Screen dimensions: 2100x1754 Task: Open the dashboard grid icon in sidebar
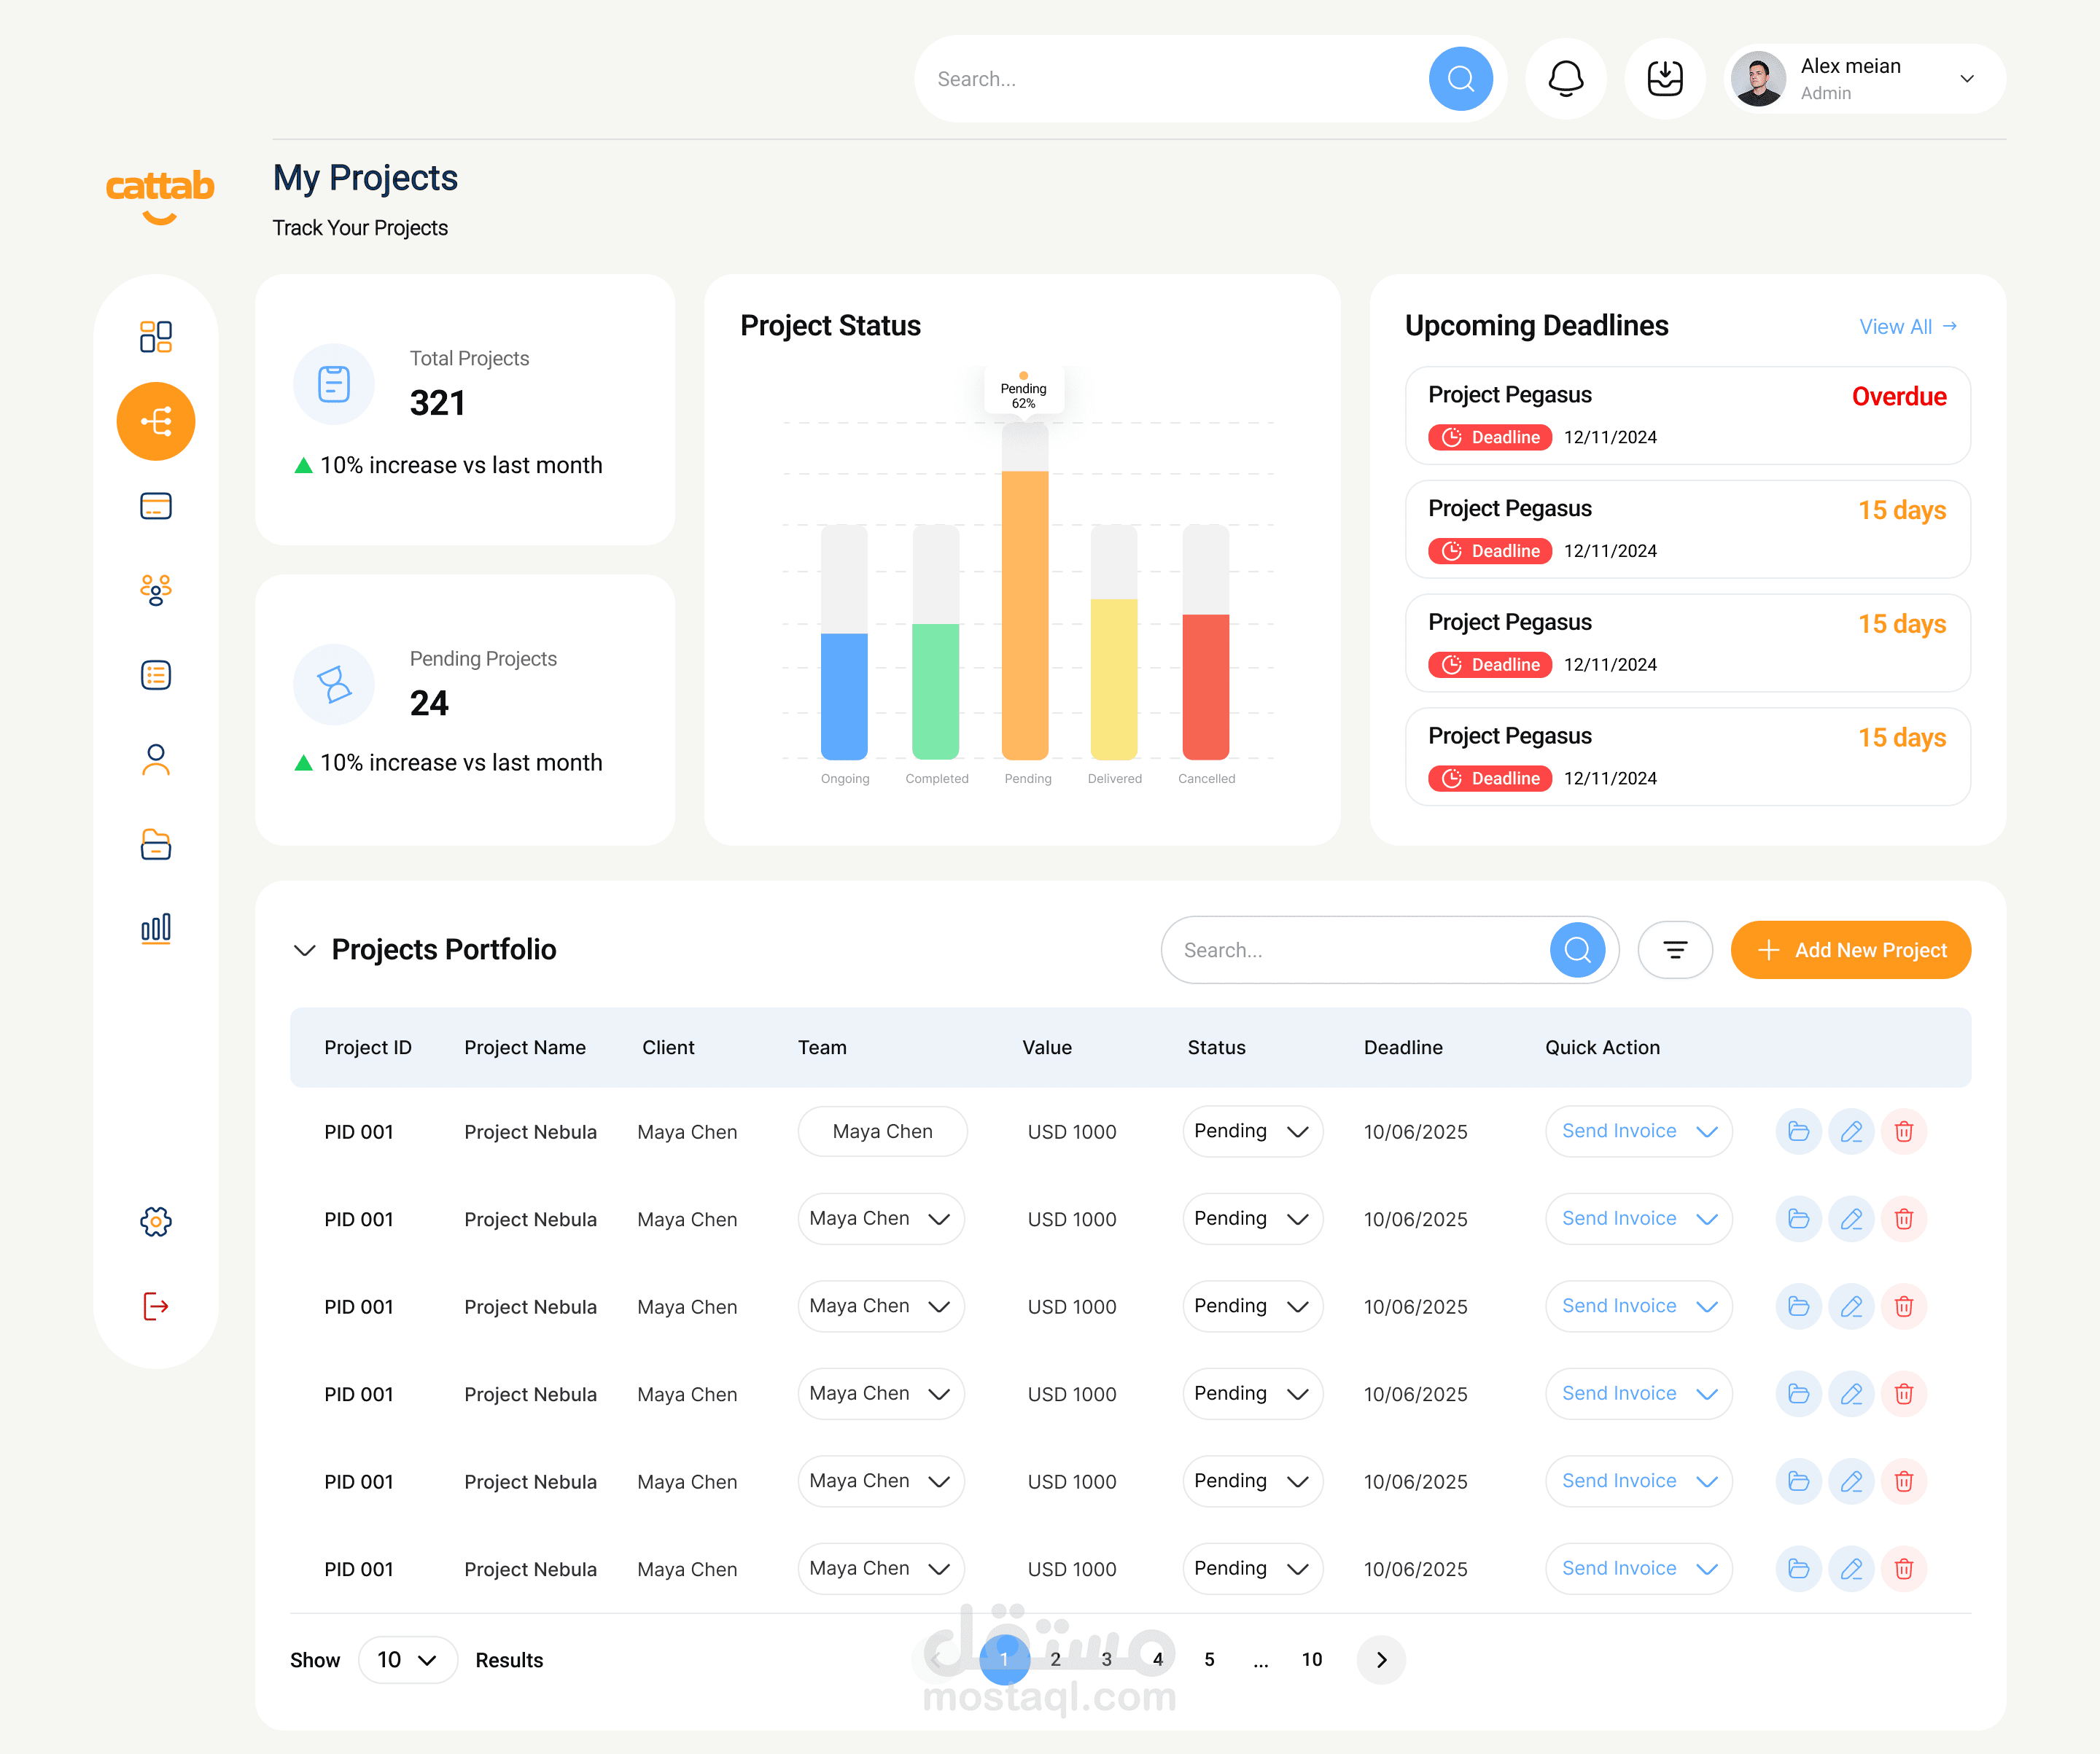point(156,336)
